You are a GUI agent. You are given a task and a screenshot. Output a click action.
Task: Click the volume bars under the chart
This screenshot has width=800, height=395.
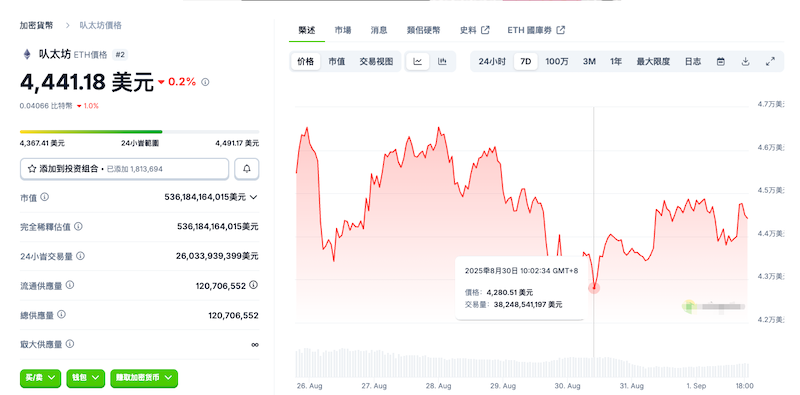521,363
